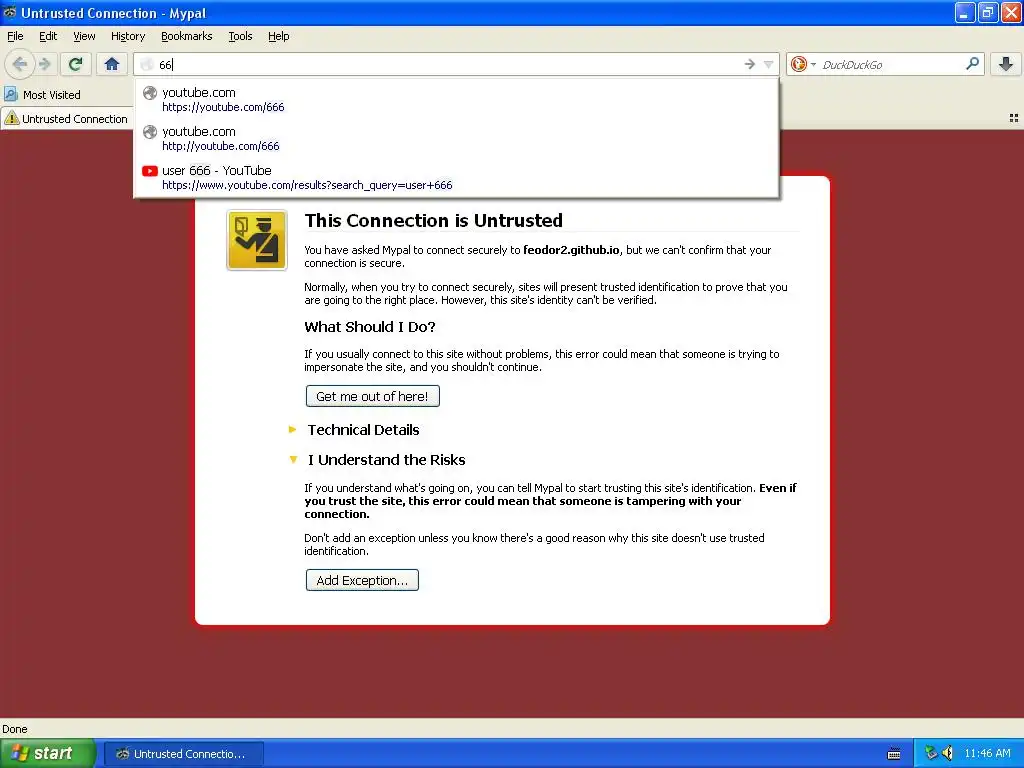Click the Done status bar text

[14, 729]
